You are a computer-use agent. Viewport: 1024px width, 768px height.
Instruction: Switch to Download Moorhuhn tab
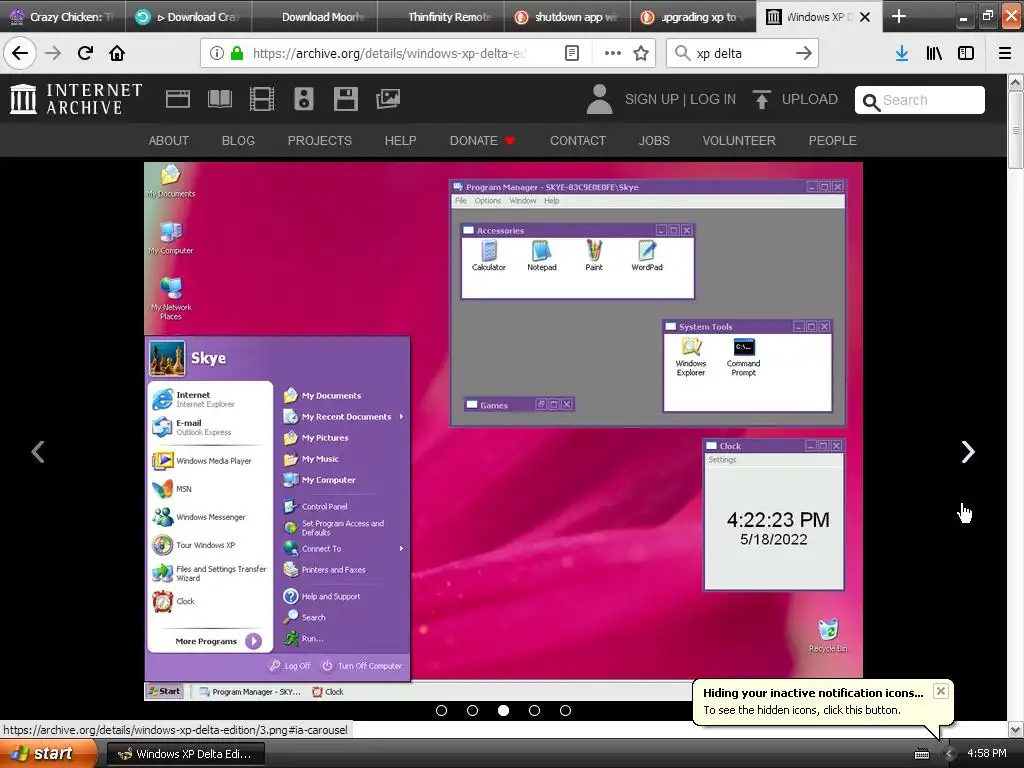(314, 17)
